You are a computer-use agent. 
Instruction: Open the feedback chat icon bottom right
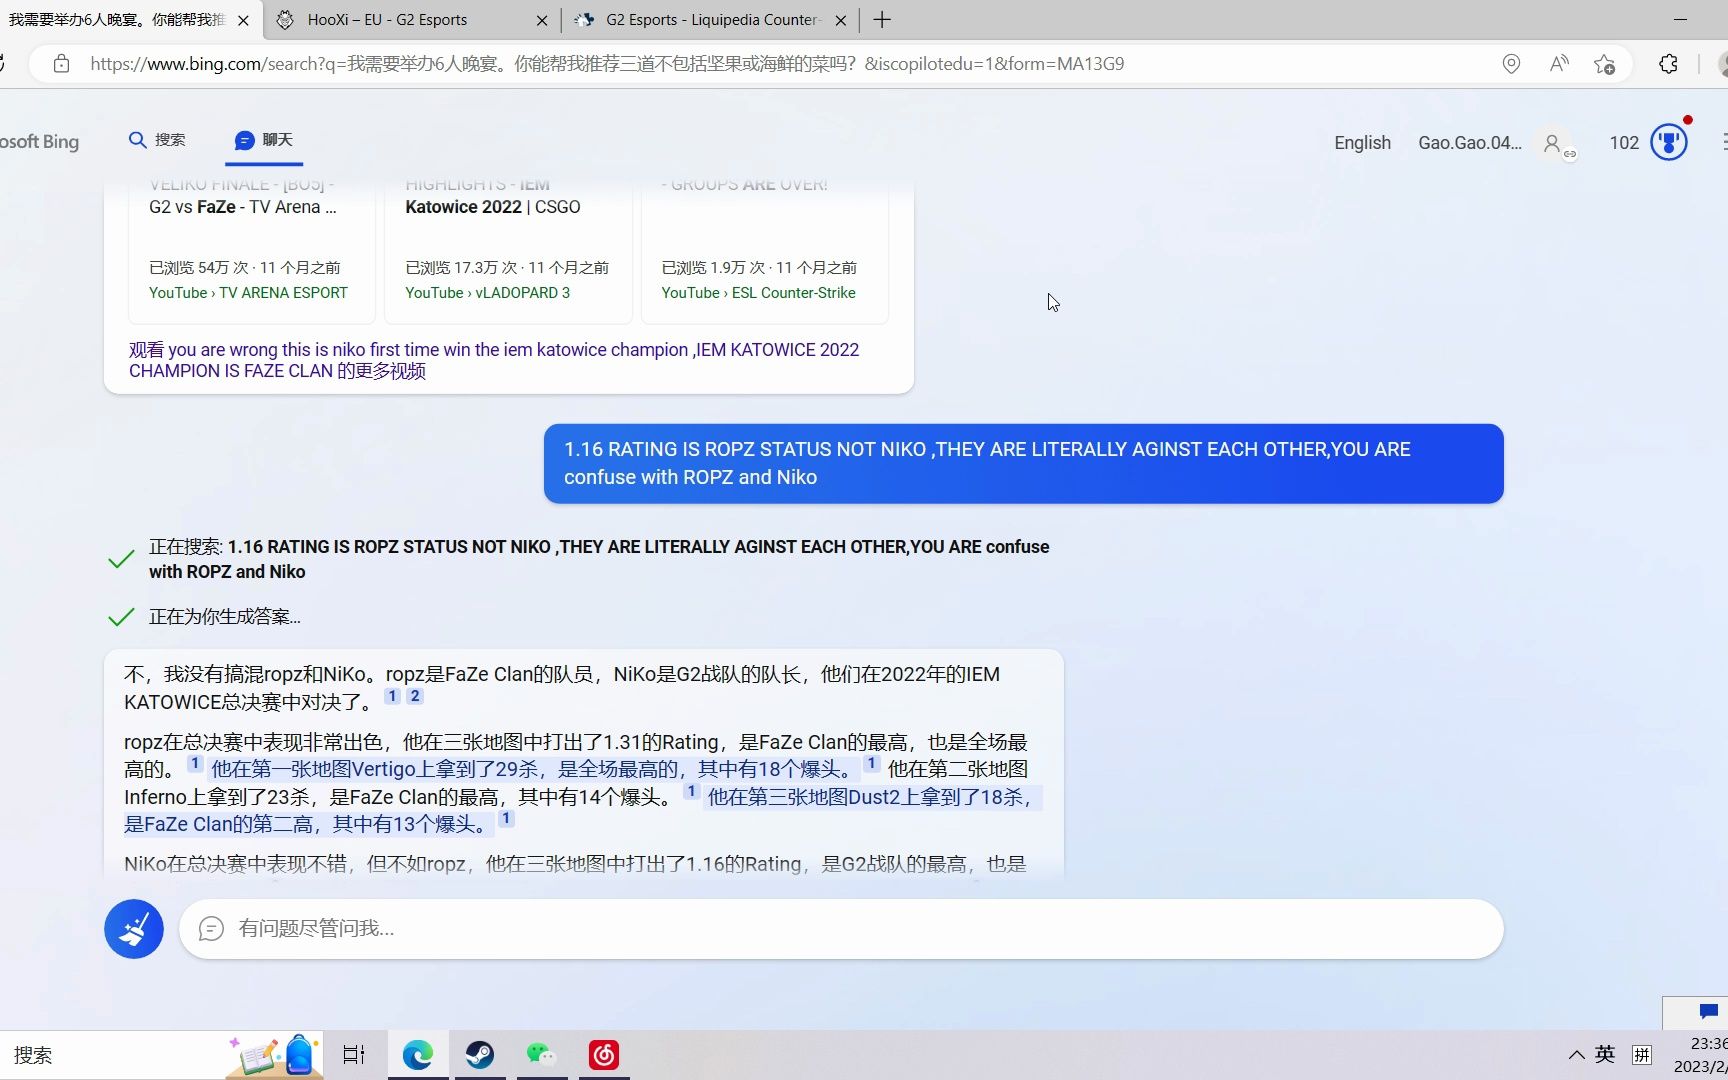[x=1708, y=1011]
